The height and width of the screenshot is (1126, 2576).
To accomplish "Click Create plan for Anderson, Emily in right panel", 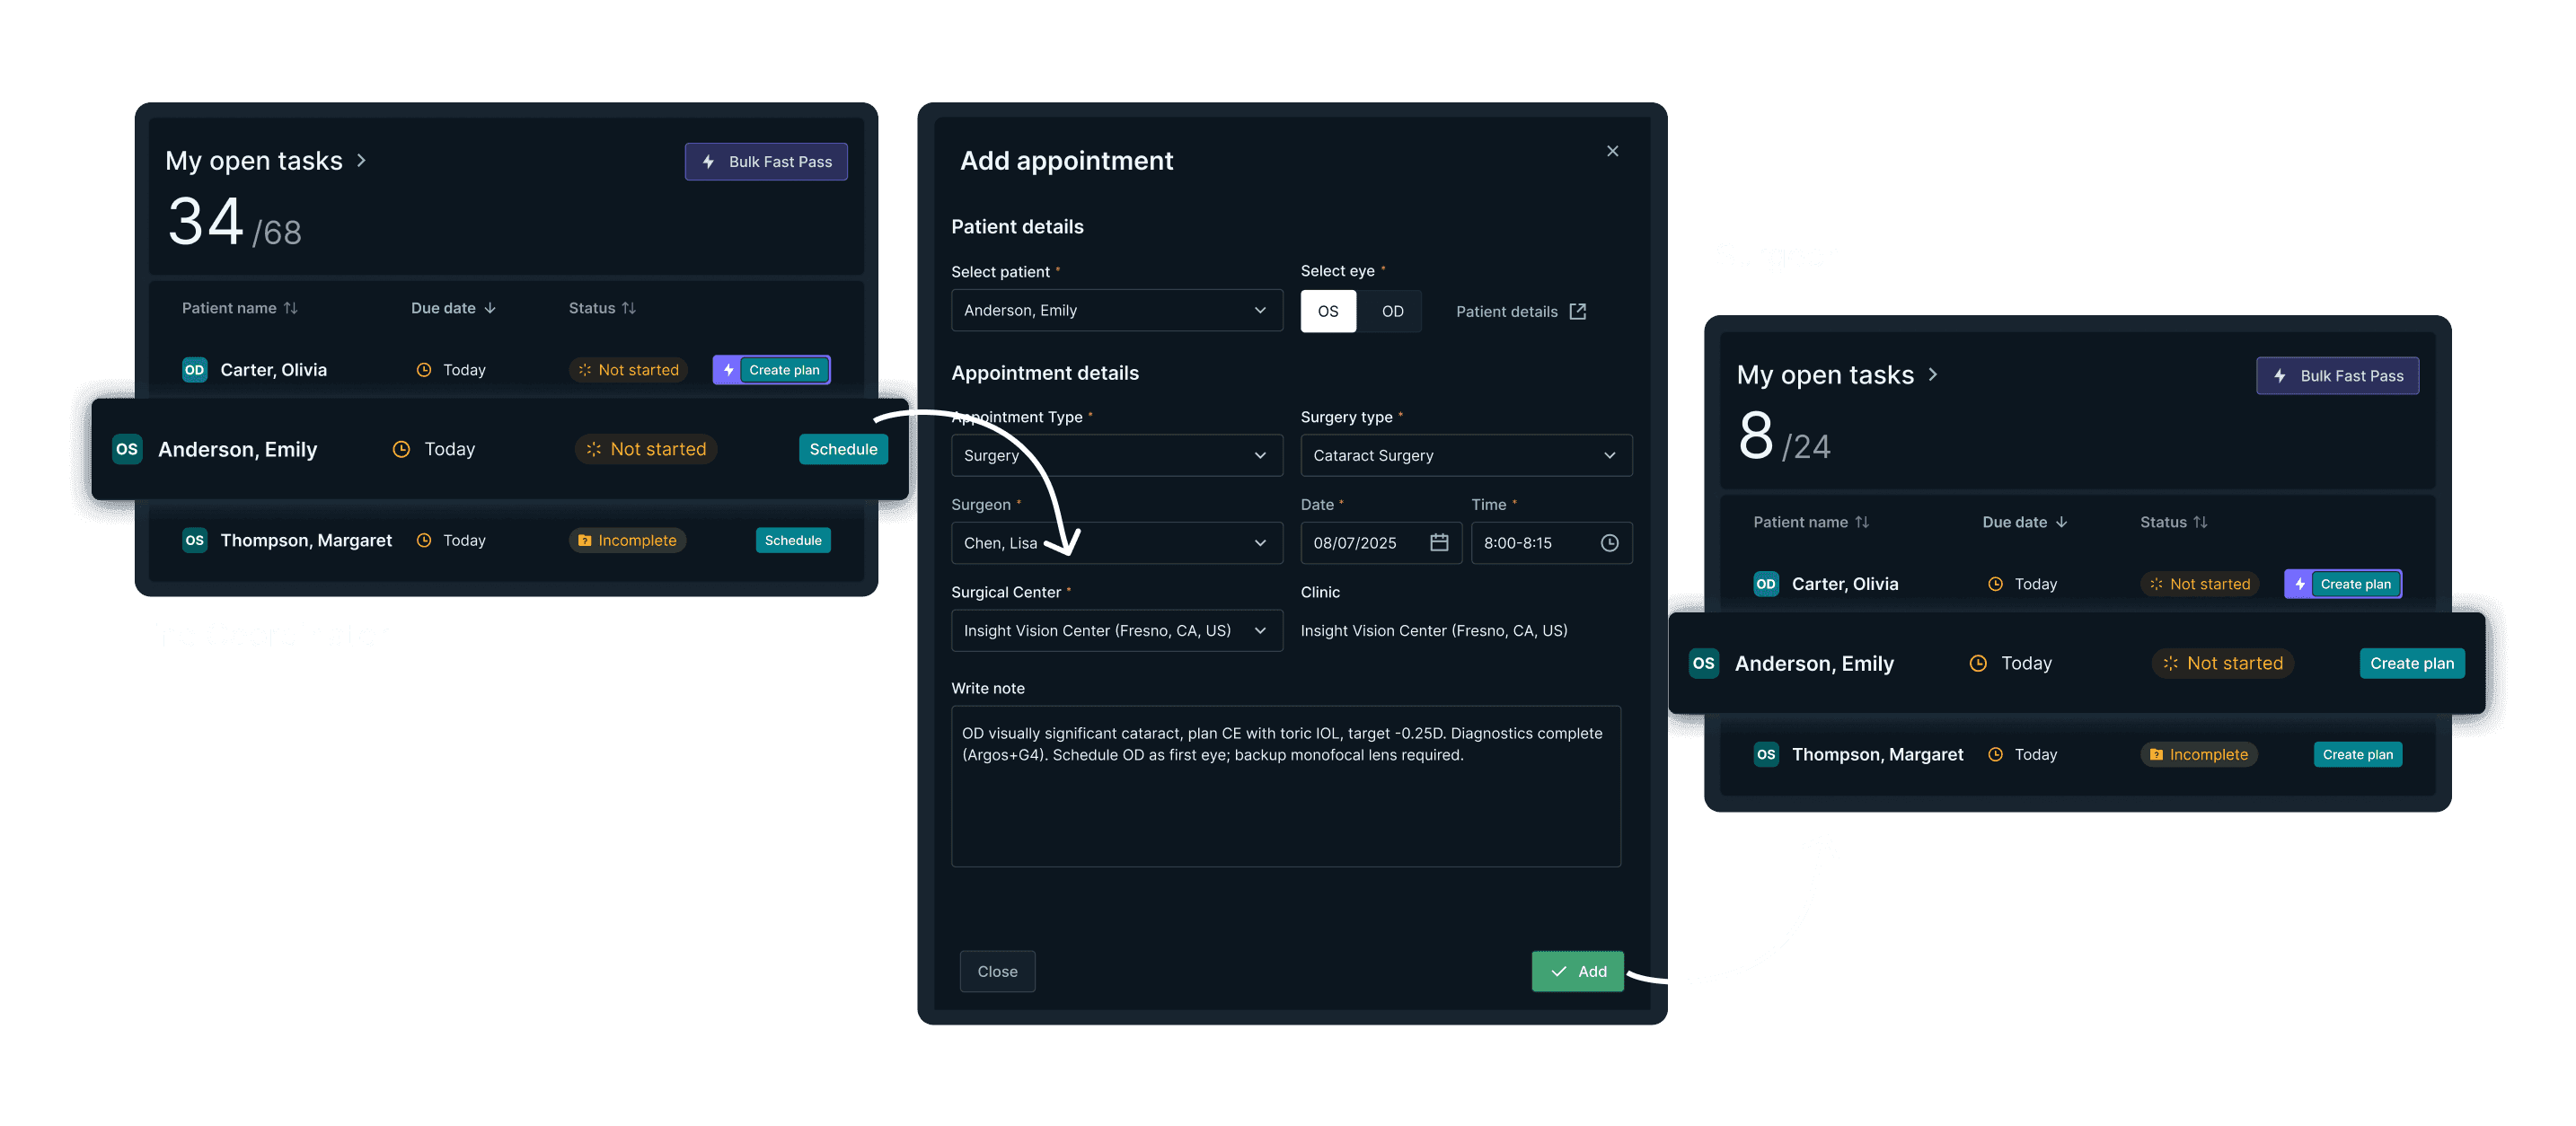I will point(2411,663).
